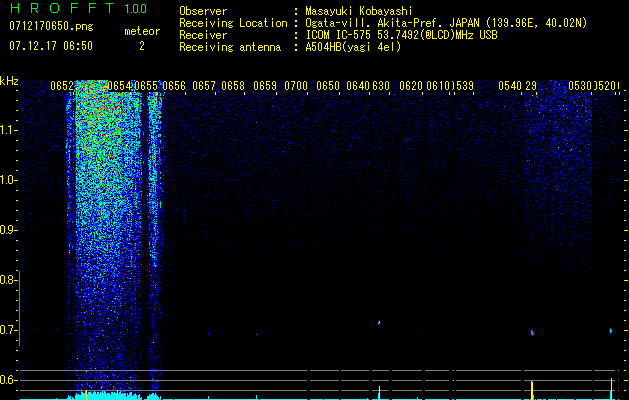Click the 539 time marker
The image size is (629, 400).
tap(463, 86)
